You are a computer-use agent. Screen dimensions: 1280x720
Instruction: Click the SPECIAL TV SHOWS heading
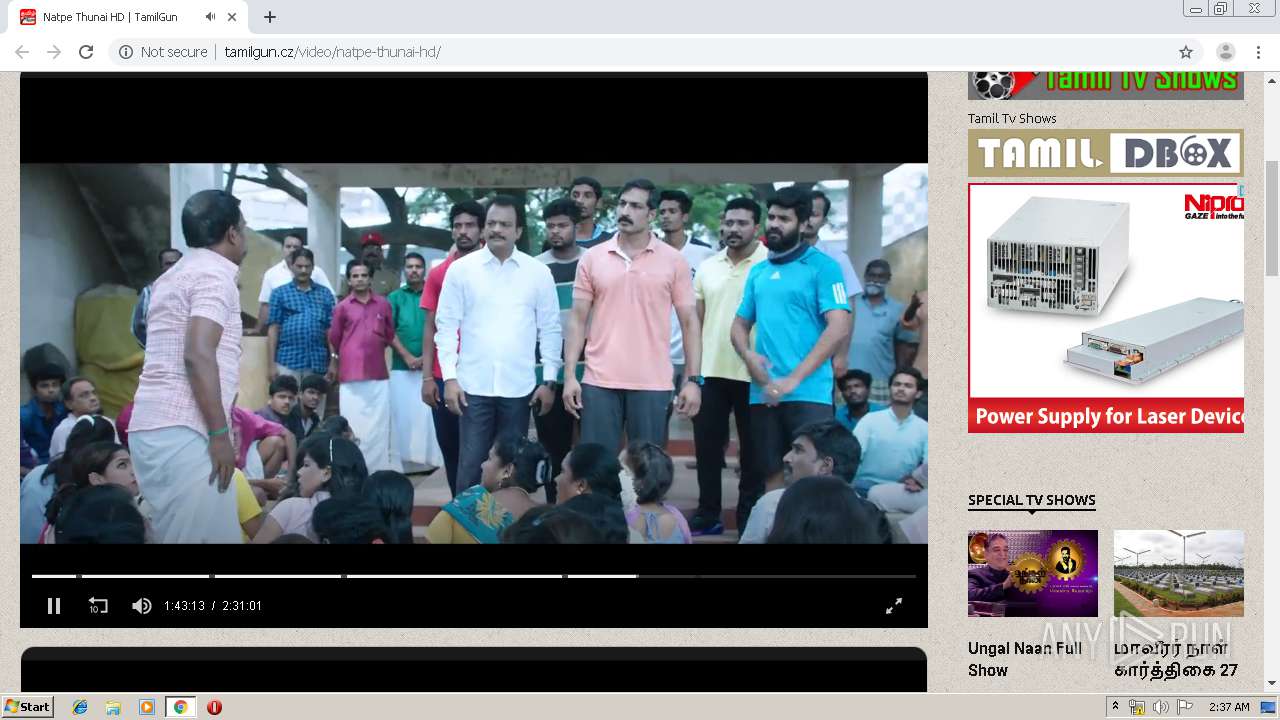point(1032,500)
